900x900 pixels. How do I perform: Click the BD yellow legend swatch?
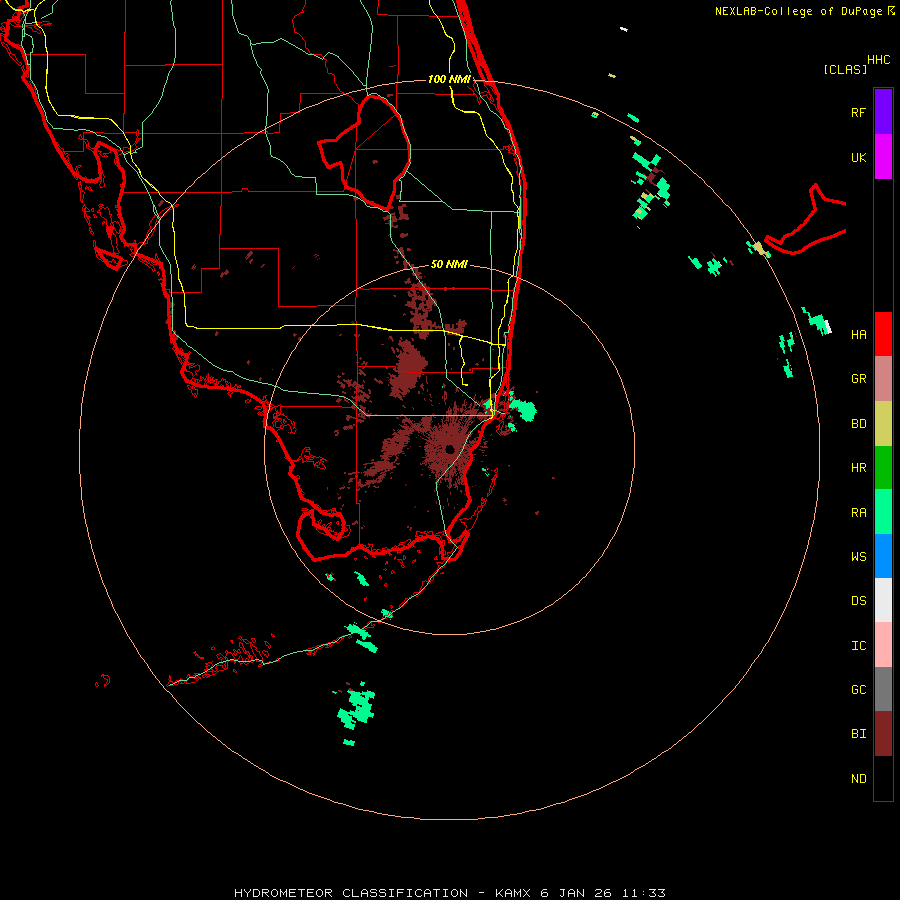883,424
